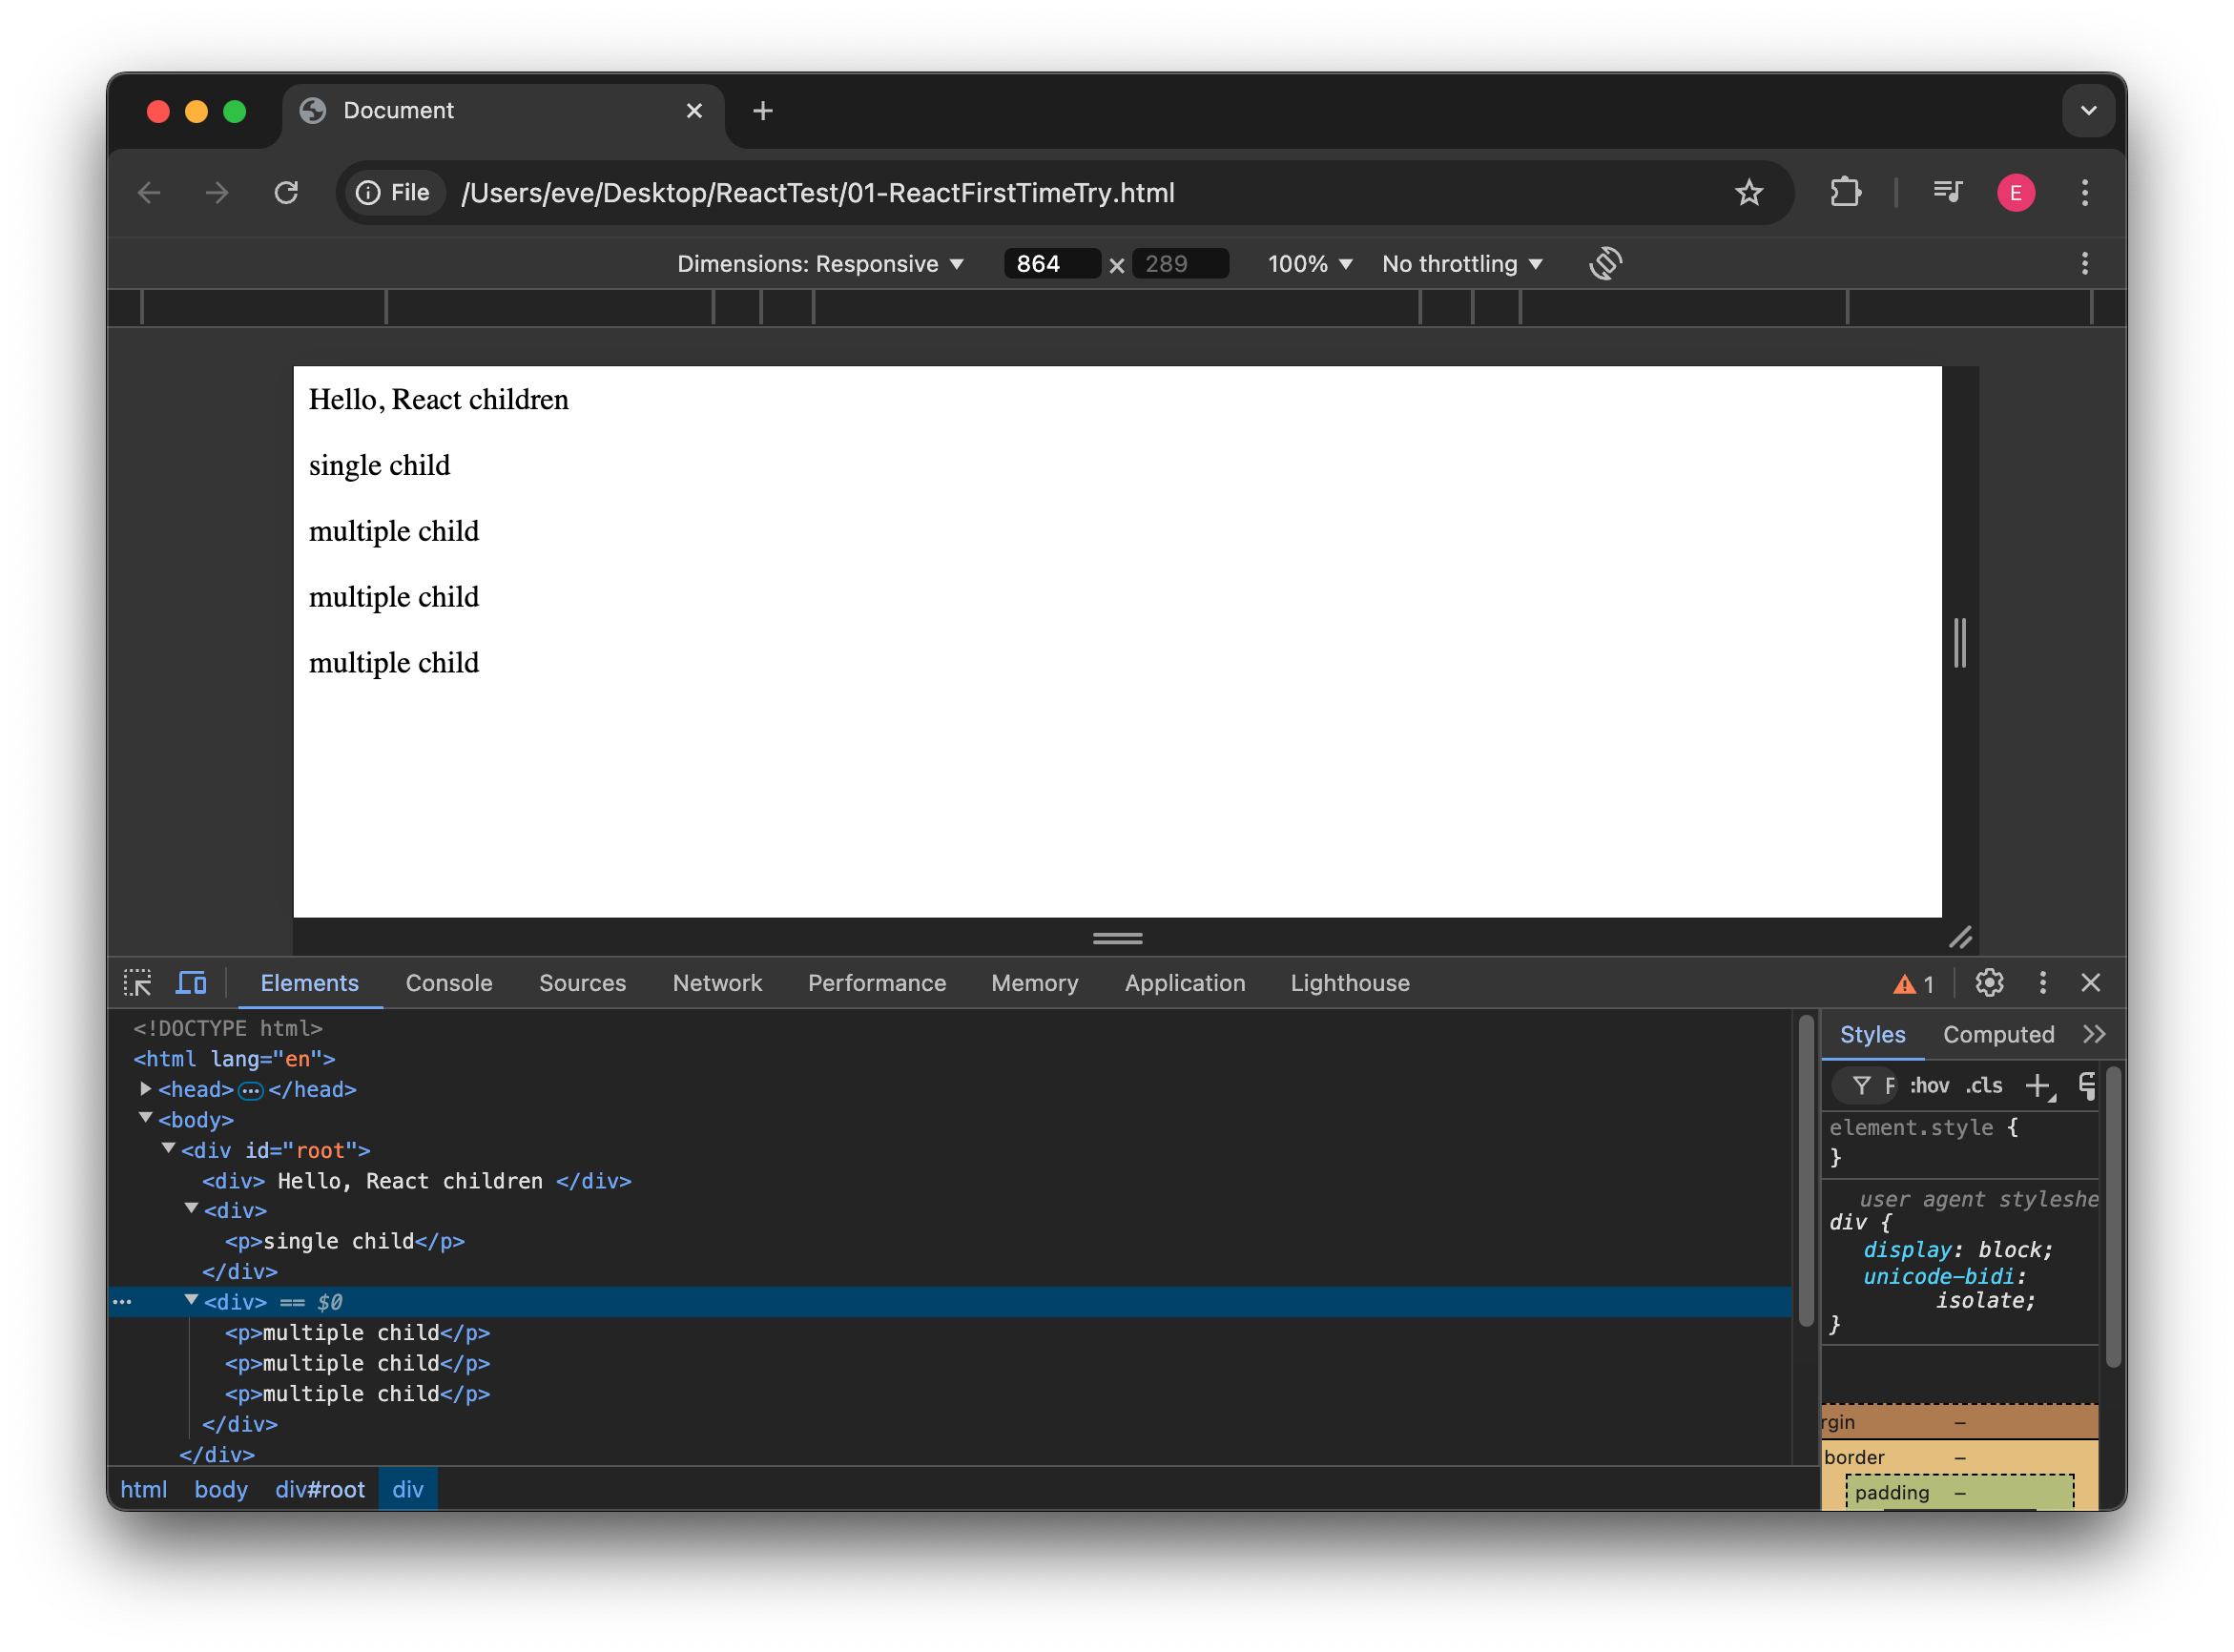Screen dimensions: 2234x1652
Task: Open a new browser tab
Action: [762, 110]
